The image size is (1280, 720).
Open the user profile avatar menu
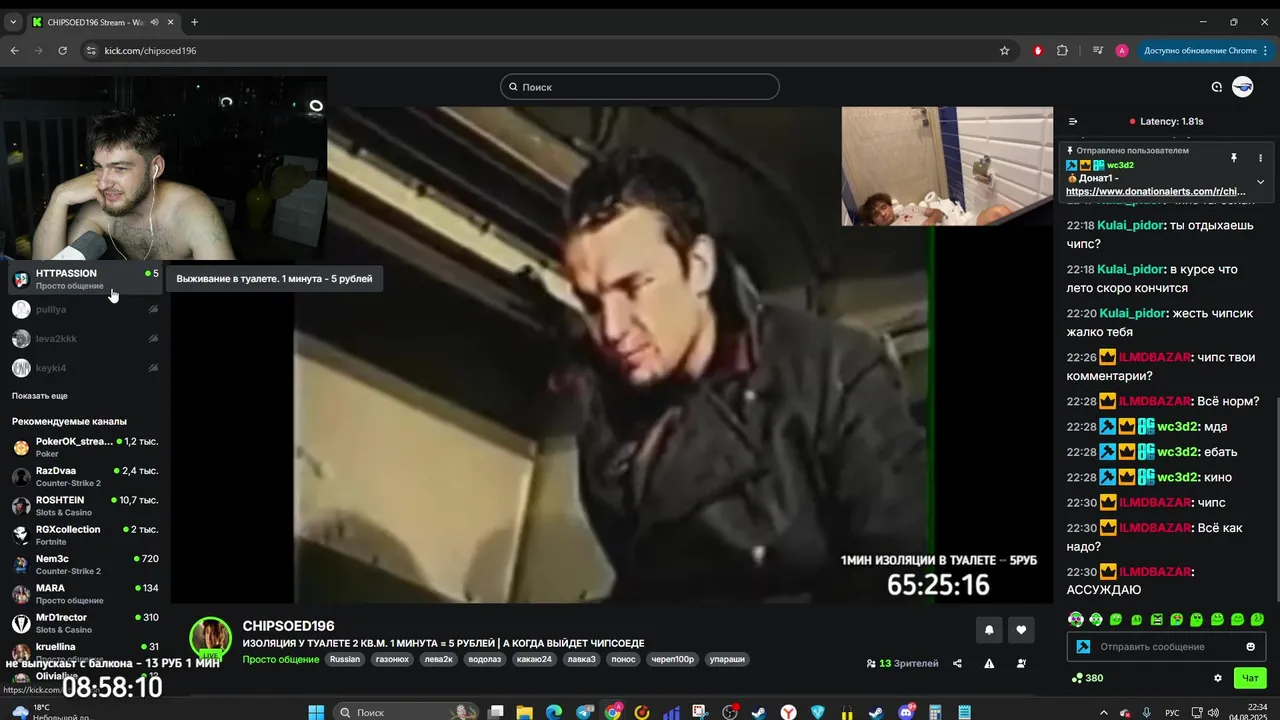pyautogui.click(x=1242, y=87)
